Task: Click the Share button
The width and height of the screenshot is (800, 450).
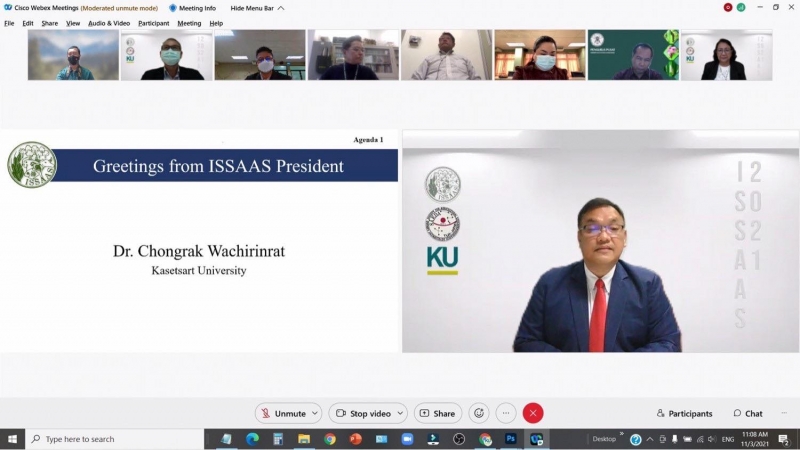Action: 437,413
